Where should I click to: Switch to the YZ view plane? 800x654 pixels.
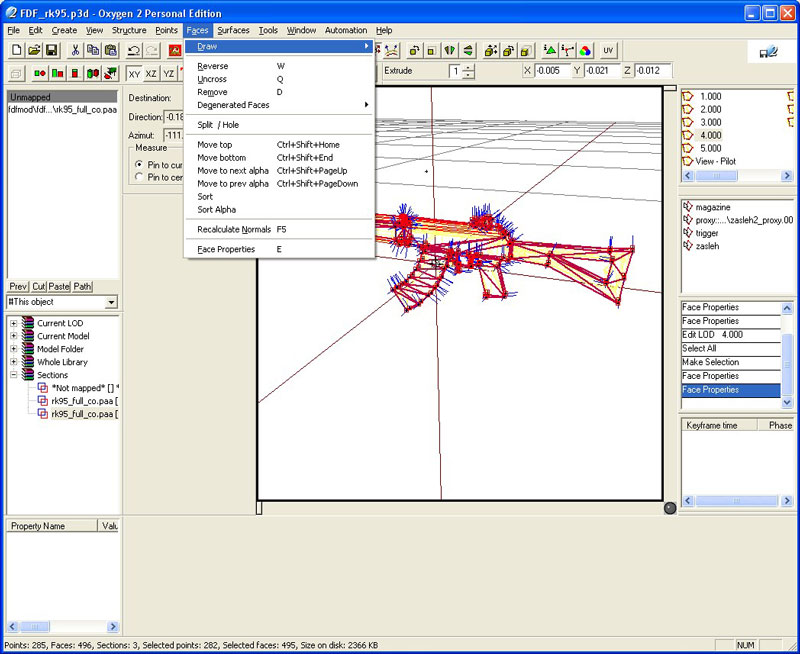click(x=168, y=73)
